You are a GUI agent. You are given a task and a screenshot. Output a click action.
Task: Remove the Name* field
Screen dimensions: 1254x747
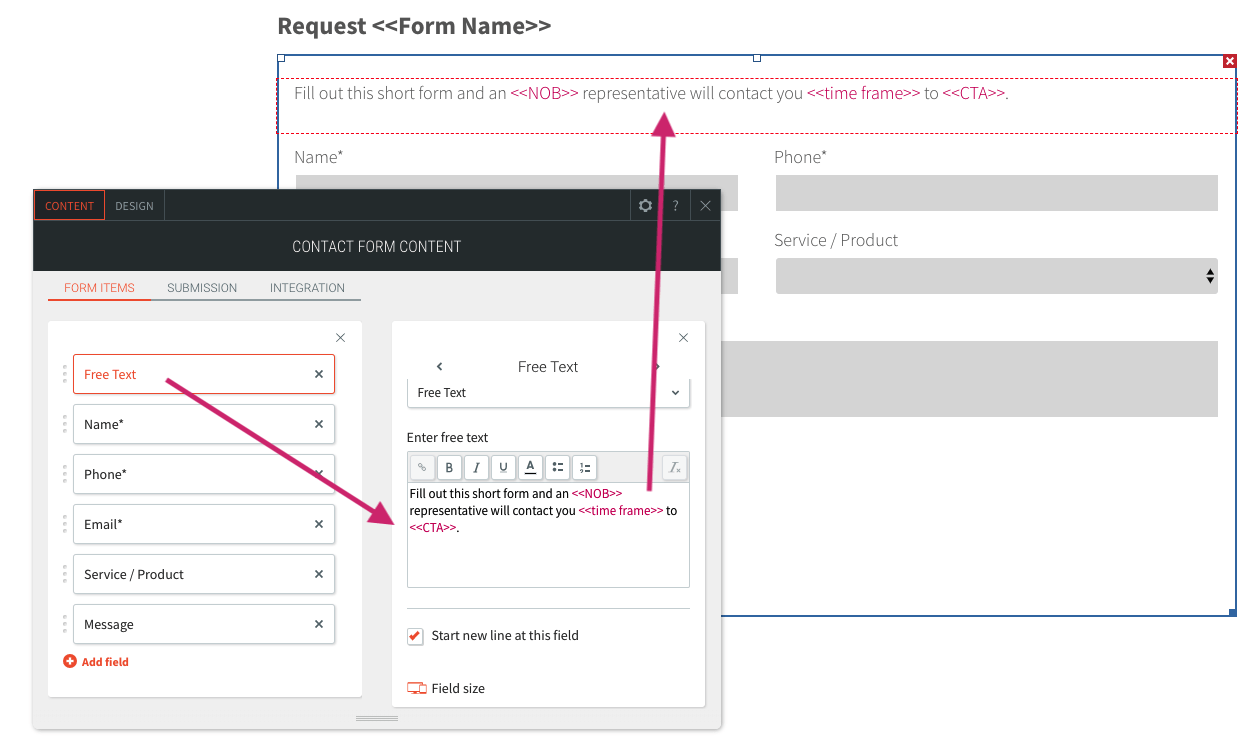tap(319, 424)
